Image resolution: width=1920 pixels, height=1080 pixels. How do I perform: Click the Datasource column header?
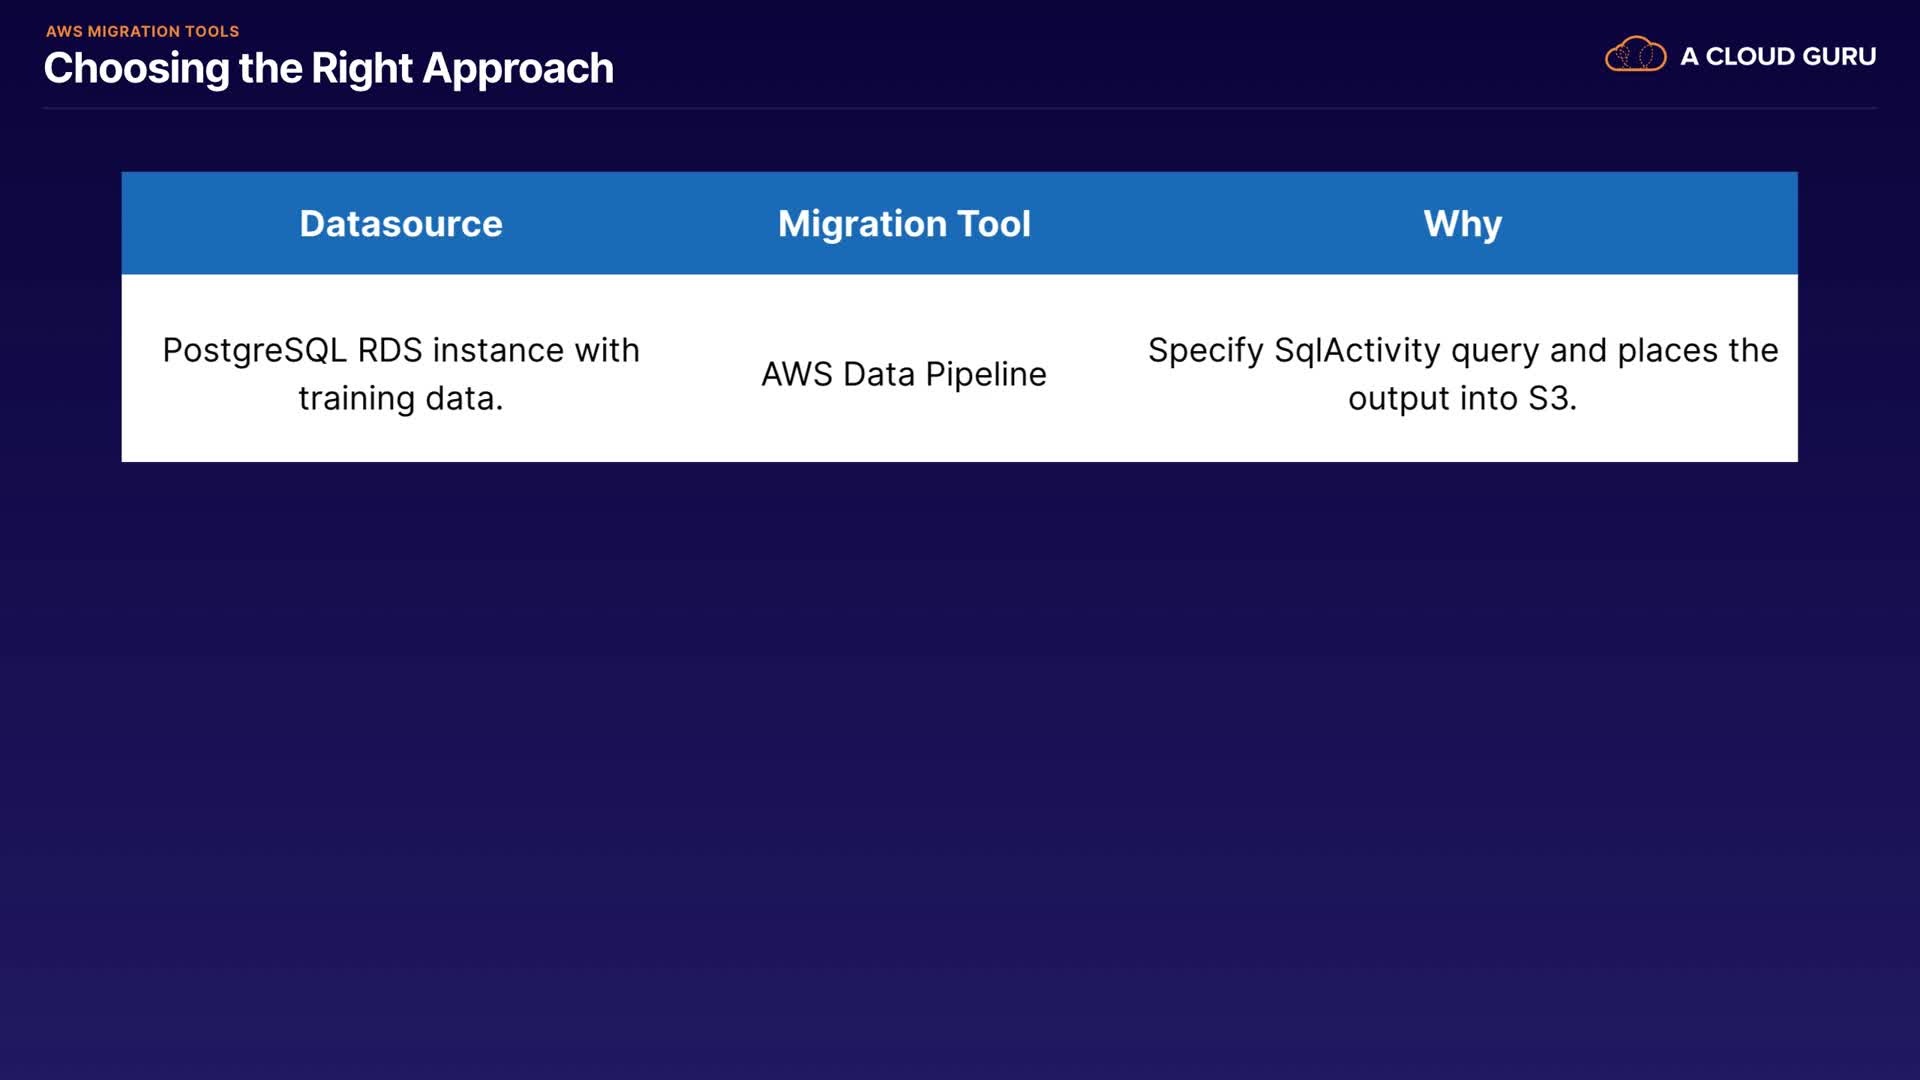point(401,224)
